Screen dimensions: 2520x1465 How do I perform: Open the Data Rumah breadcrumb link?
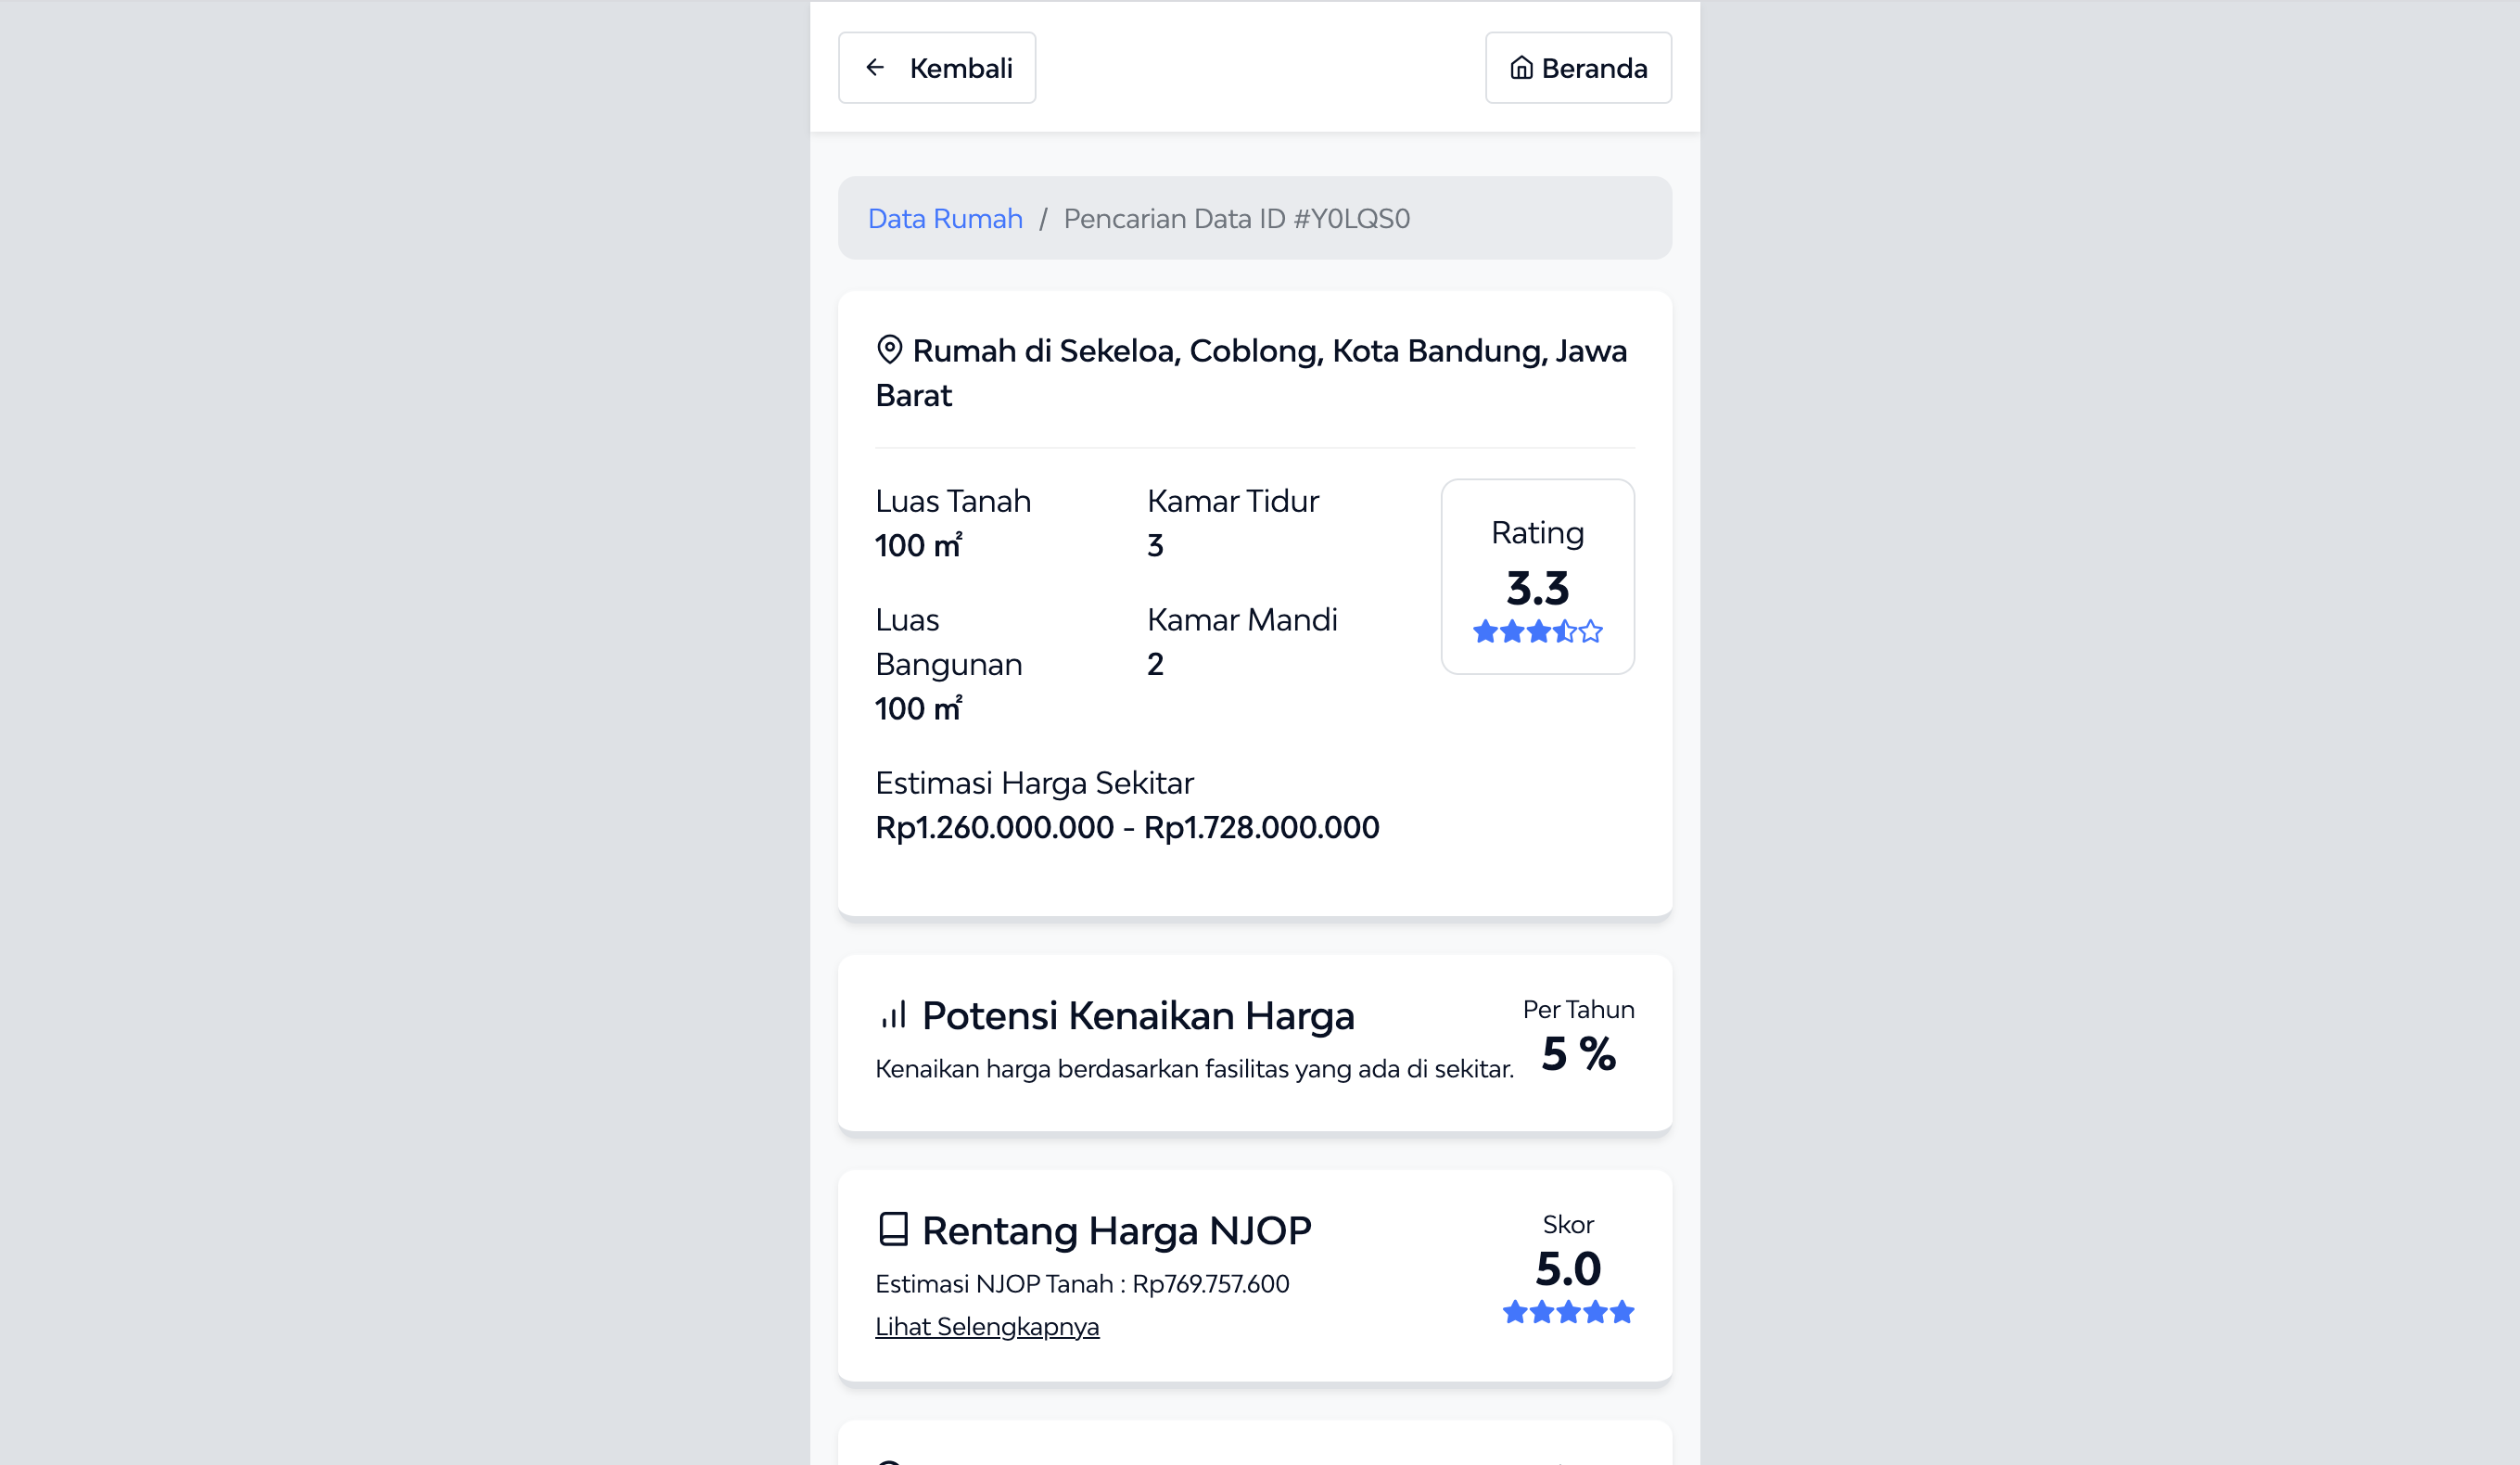945,218
